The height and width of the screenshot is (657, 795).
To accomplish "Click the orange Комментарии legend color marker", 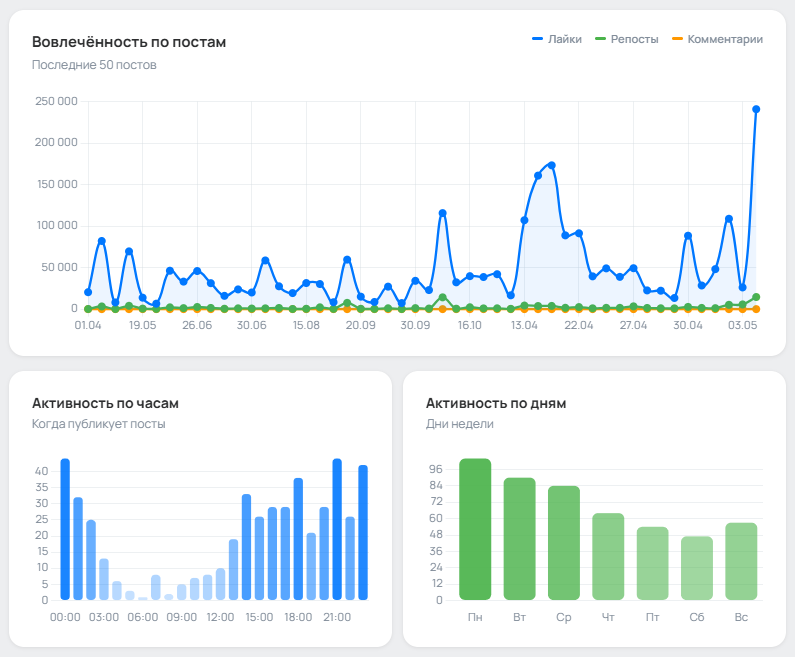I will (677, 40).
